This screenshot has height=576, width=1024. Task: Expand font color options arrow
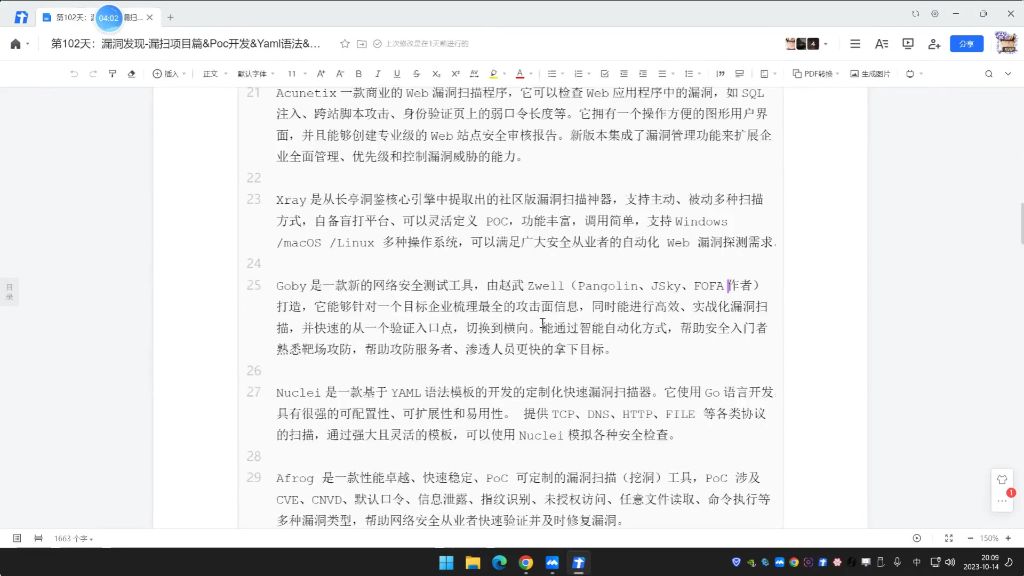(531, 74)
